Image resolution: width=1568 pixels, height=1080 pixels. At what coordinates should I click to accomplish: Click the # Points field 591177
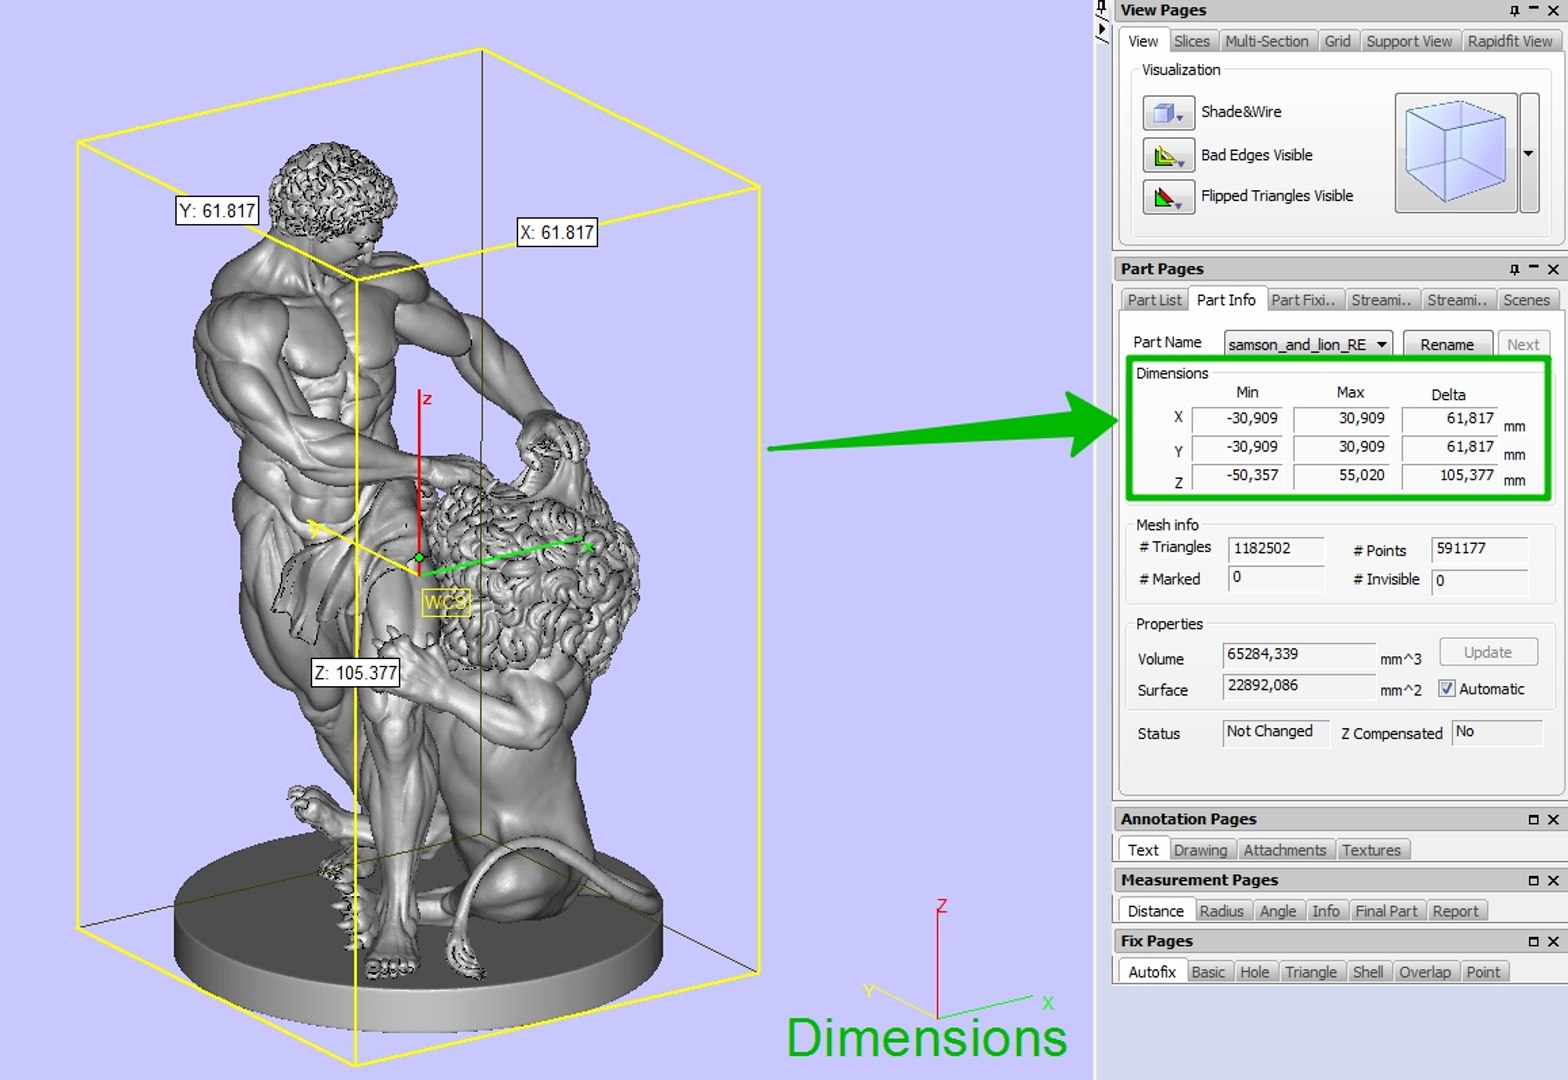click(1479, 549)
